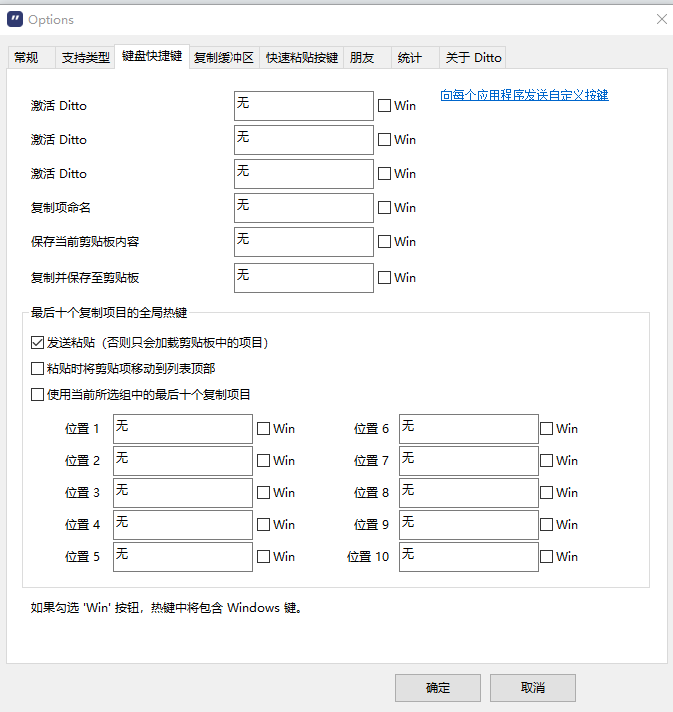
Task: Check Win box for 保存当前剪贴板内容
Action: (x=384, y=242)
